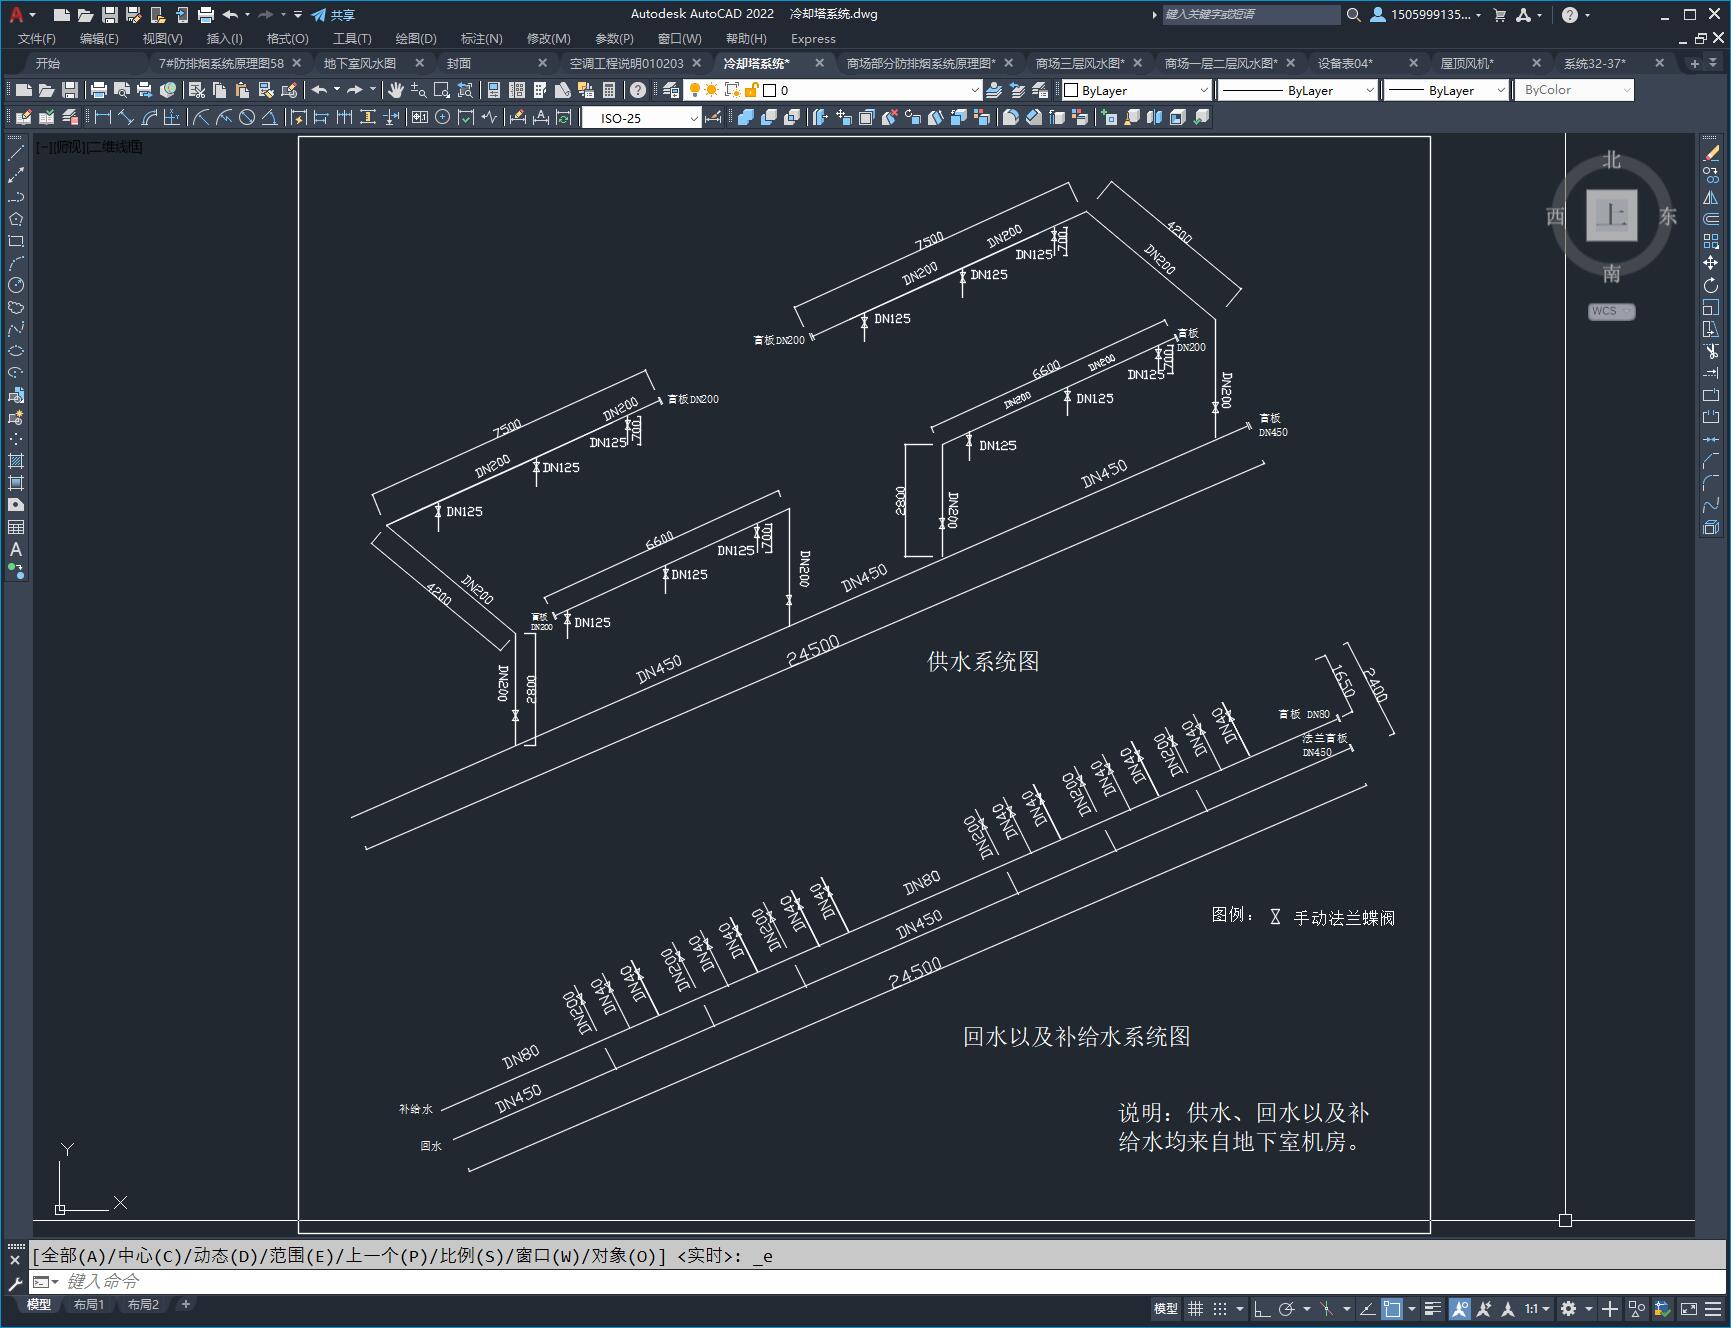This screenshot has width=1731, height=1328.
Task: Click the Undo arrow in standard toolbar
Action: [319, 90]
